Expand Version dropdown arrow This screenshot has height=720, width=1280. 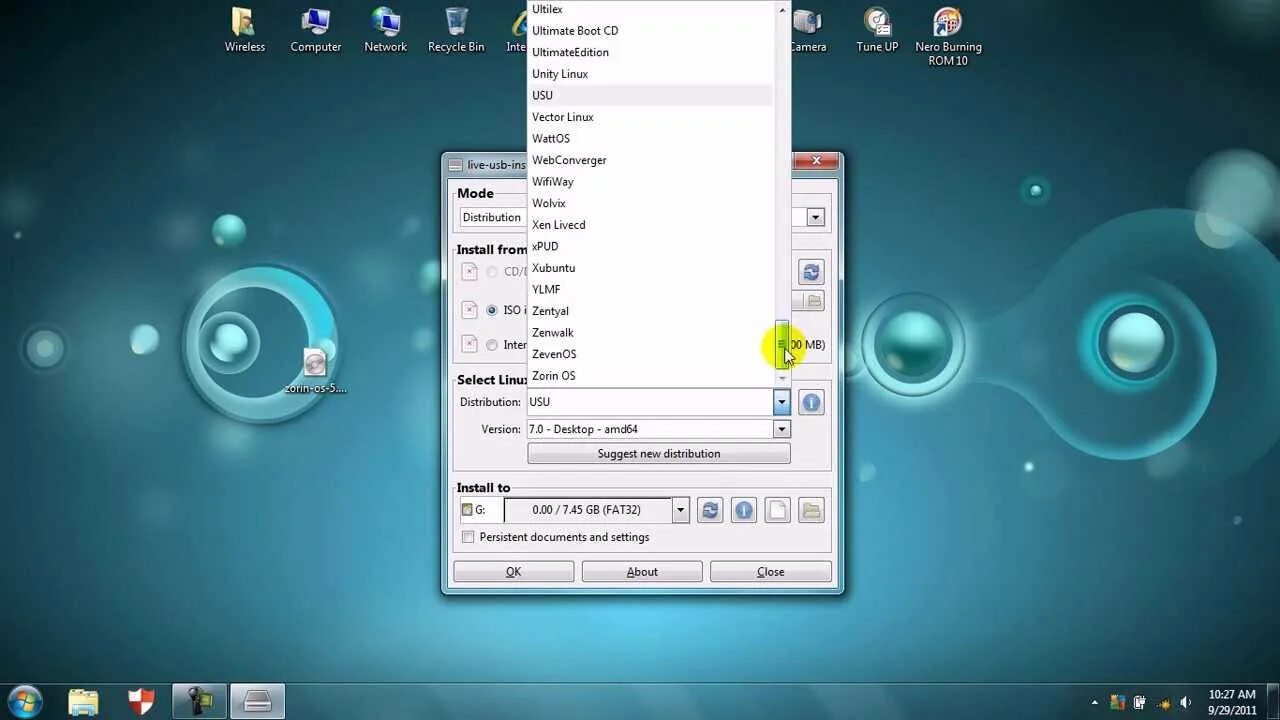click(781, 429)
